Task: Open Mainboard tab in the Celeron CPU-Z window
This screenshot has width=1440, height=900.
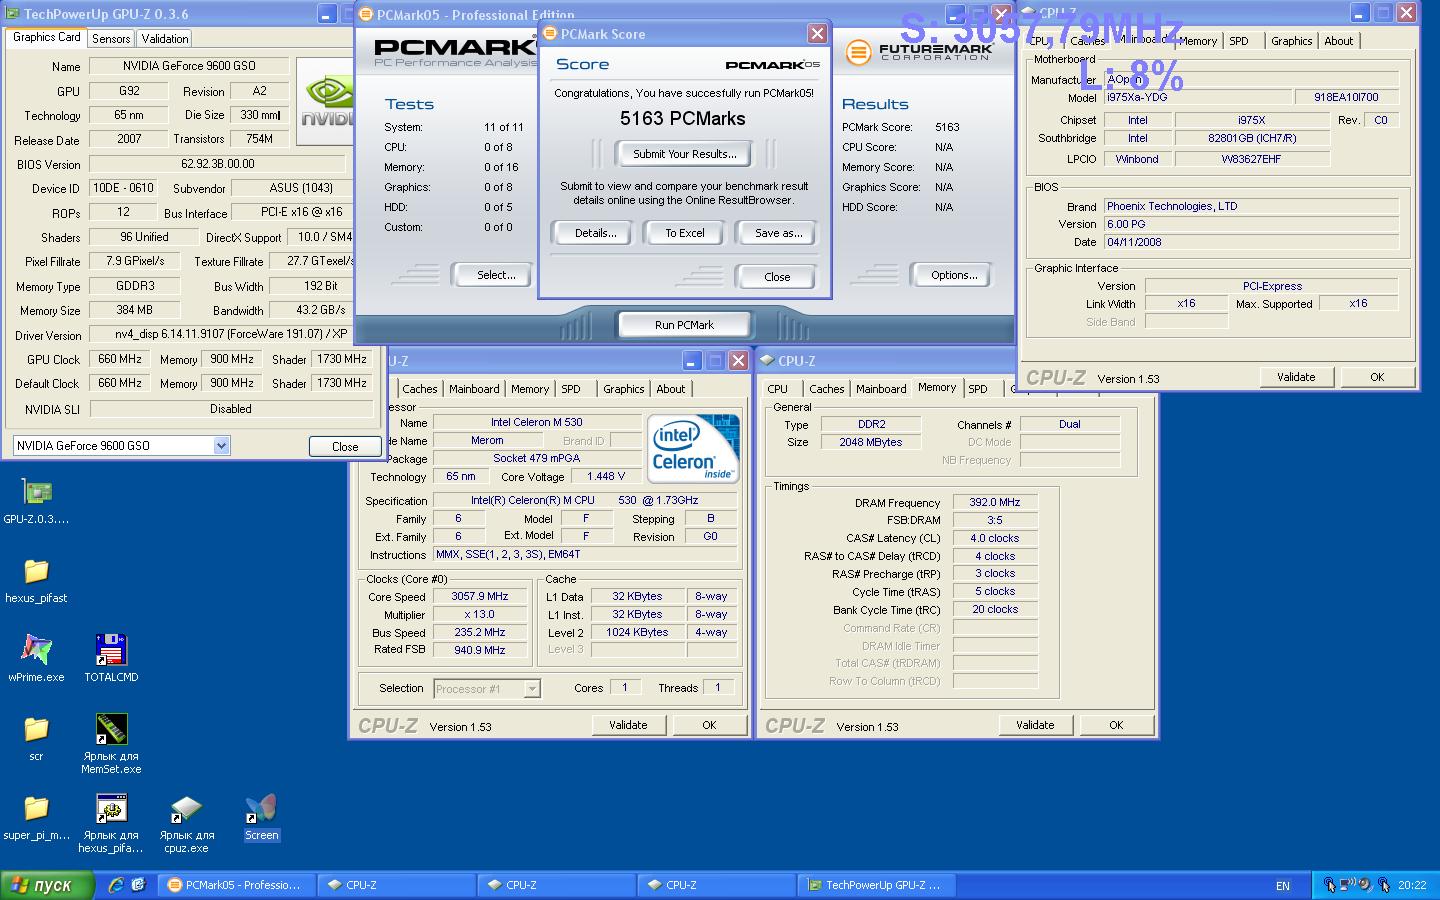Action: point(474,389)
